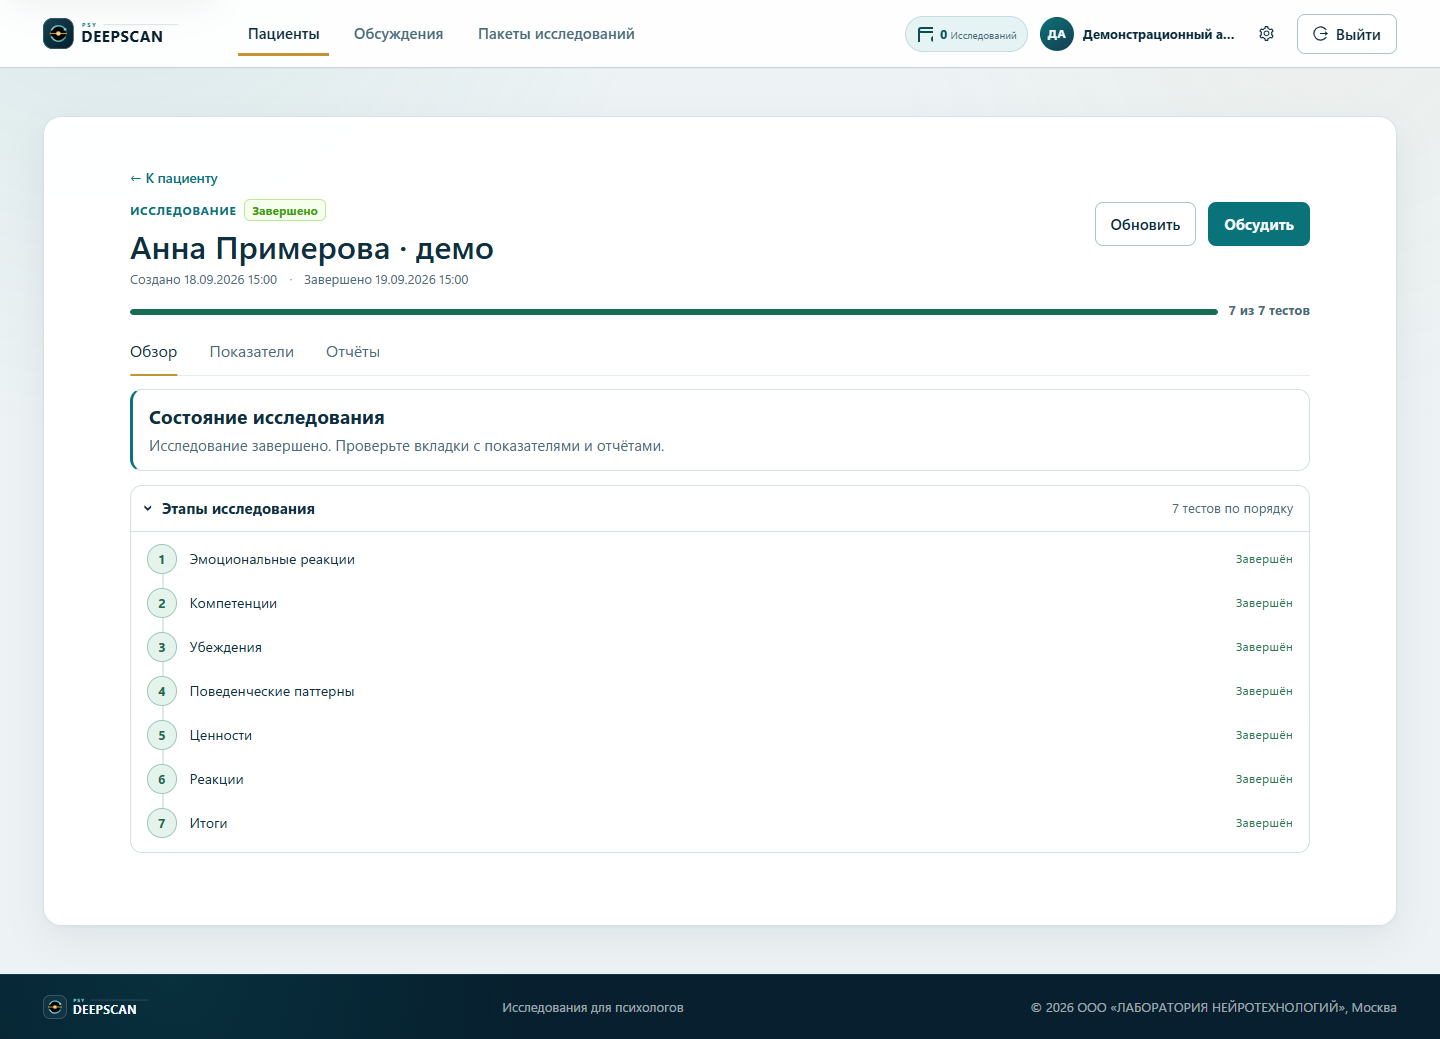Click Завершён status of Итоги row
Screen dimensions: 1440x1039
point(1264,824)
